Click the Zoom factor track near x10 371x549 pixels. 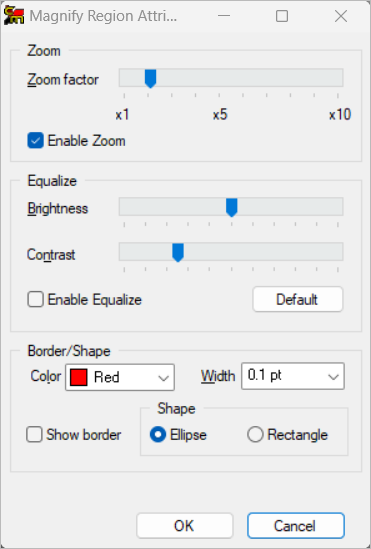(x=337, y=78)
